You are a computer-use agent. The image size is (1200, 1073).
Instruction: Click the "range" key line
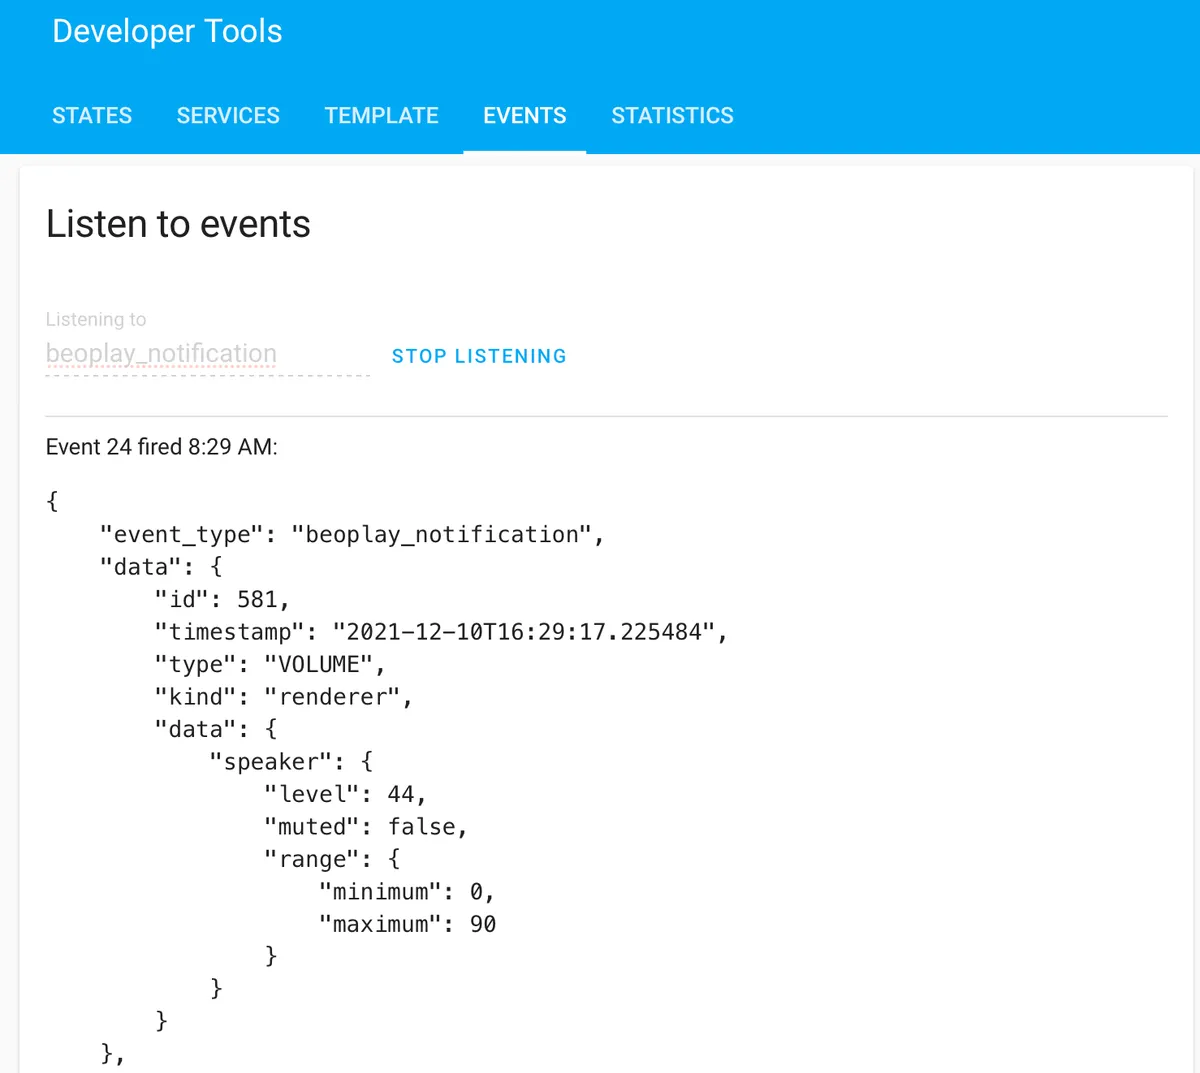(x=332, y=860)
